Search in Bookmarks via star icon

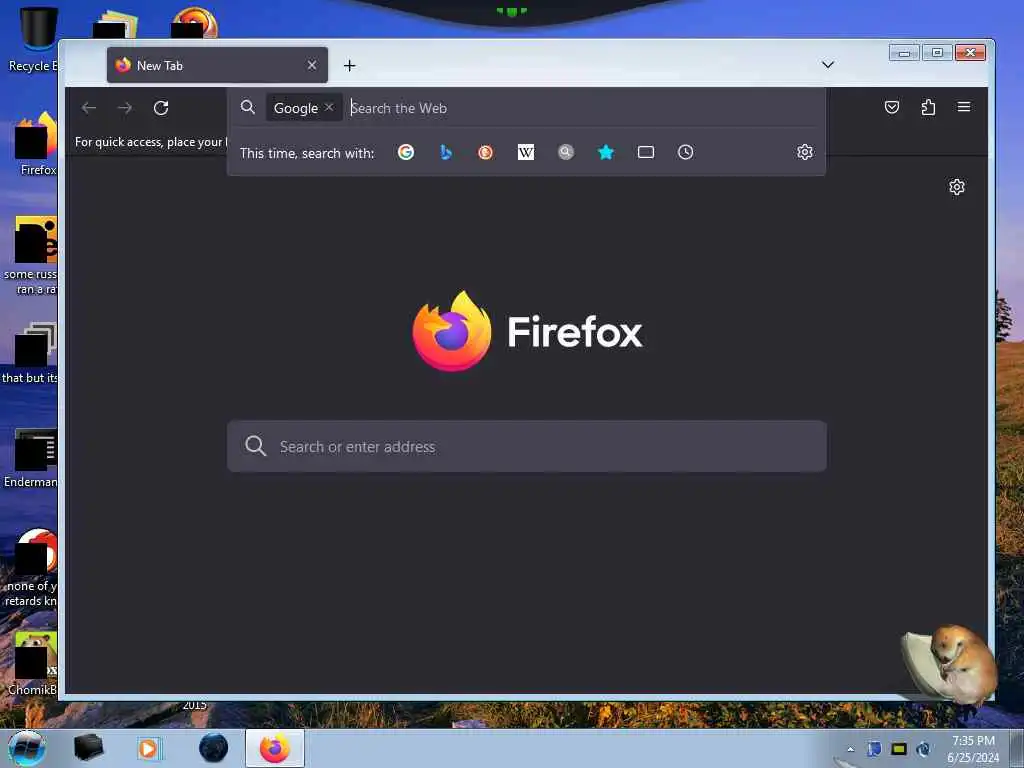point(606,152)
